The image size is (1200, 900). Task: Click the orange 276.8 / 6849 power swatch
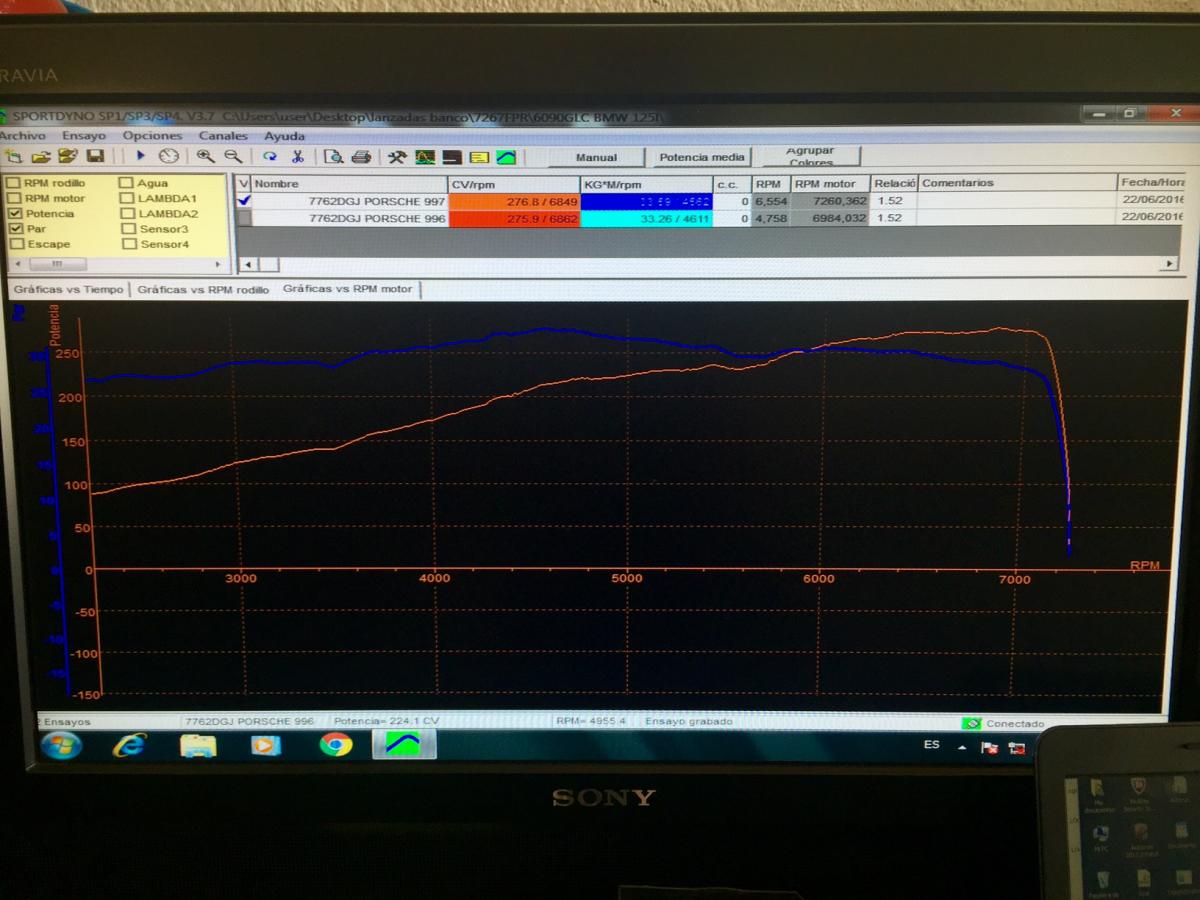coord(514,201)
